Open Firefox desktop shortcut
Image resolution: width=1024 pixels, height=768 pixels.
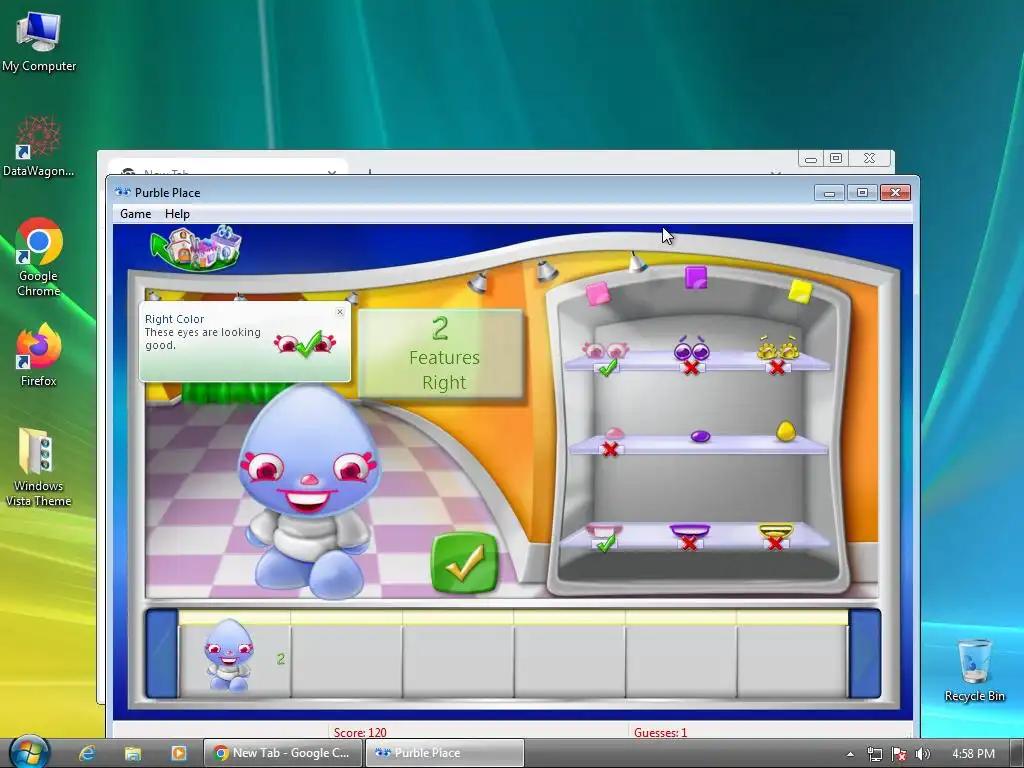pos(39,355)
